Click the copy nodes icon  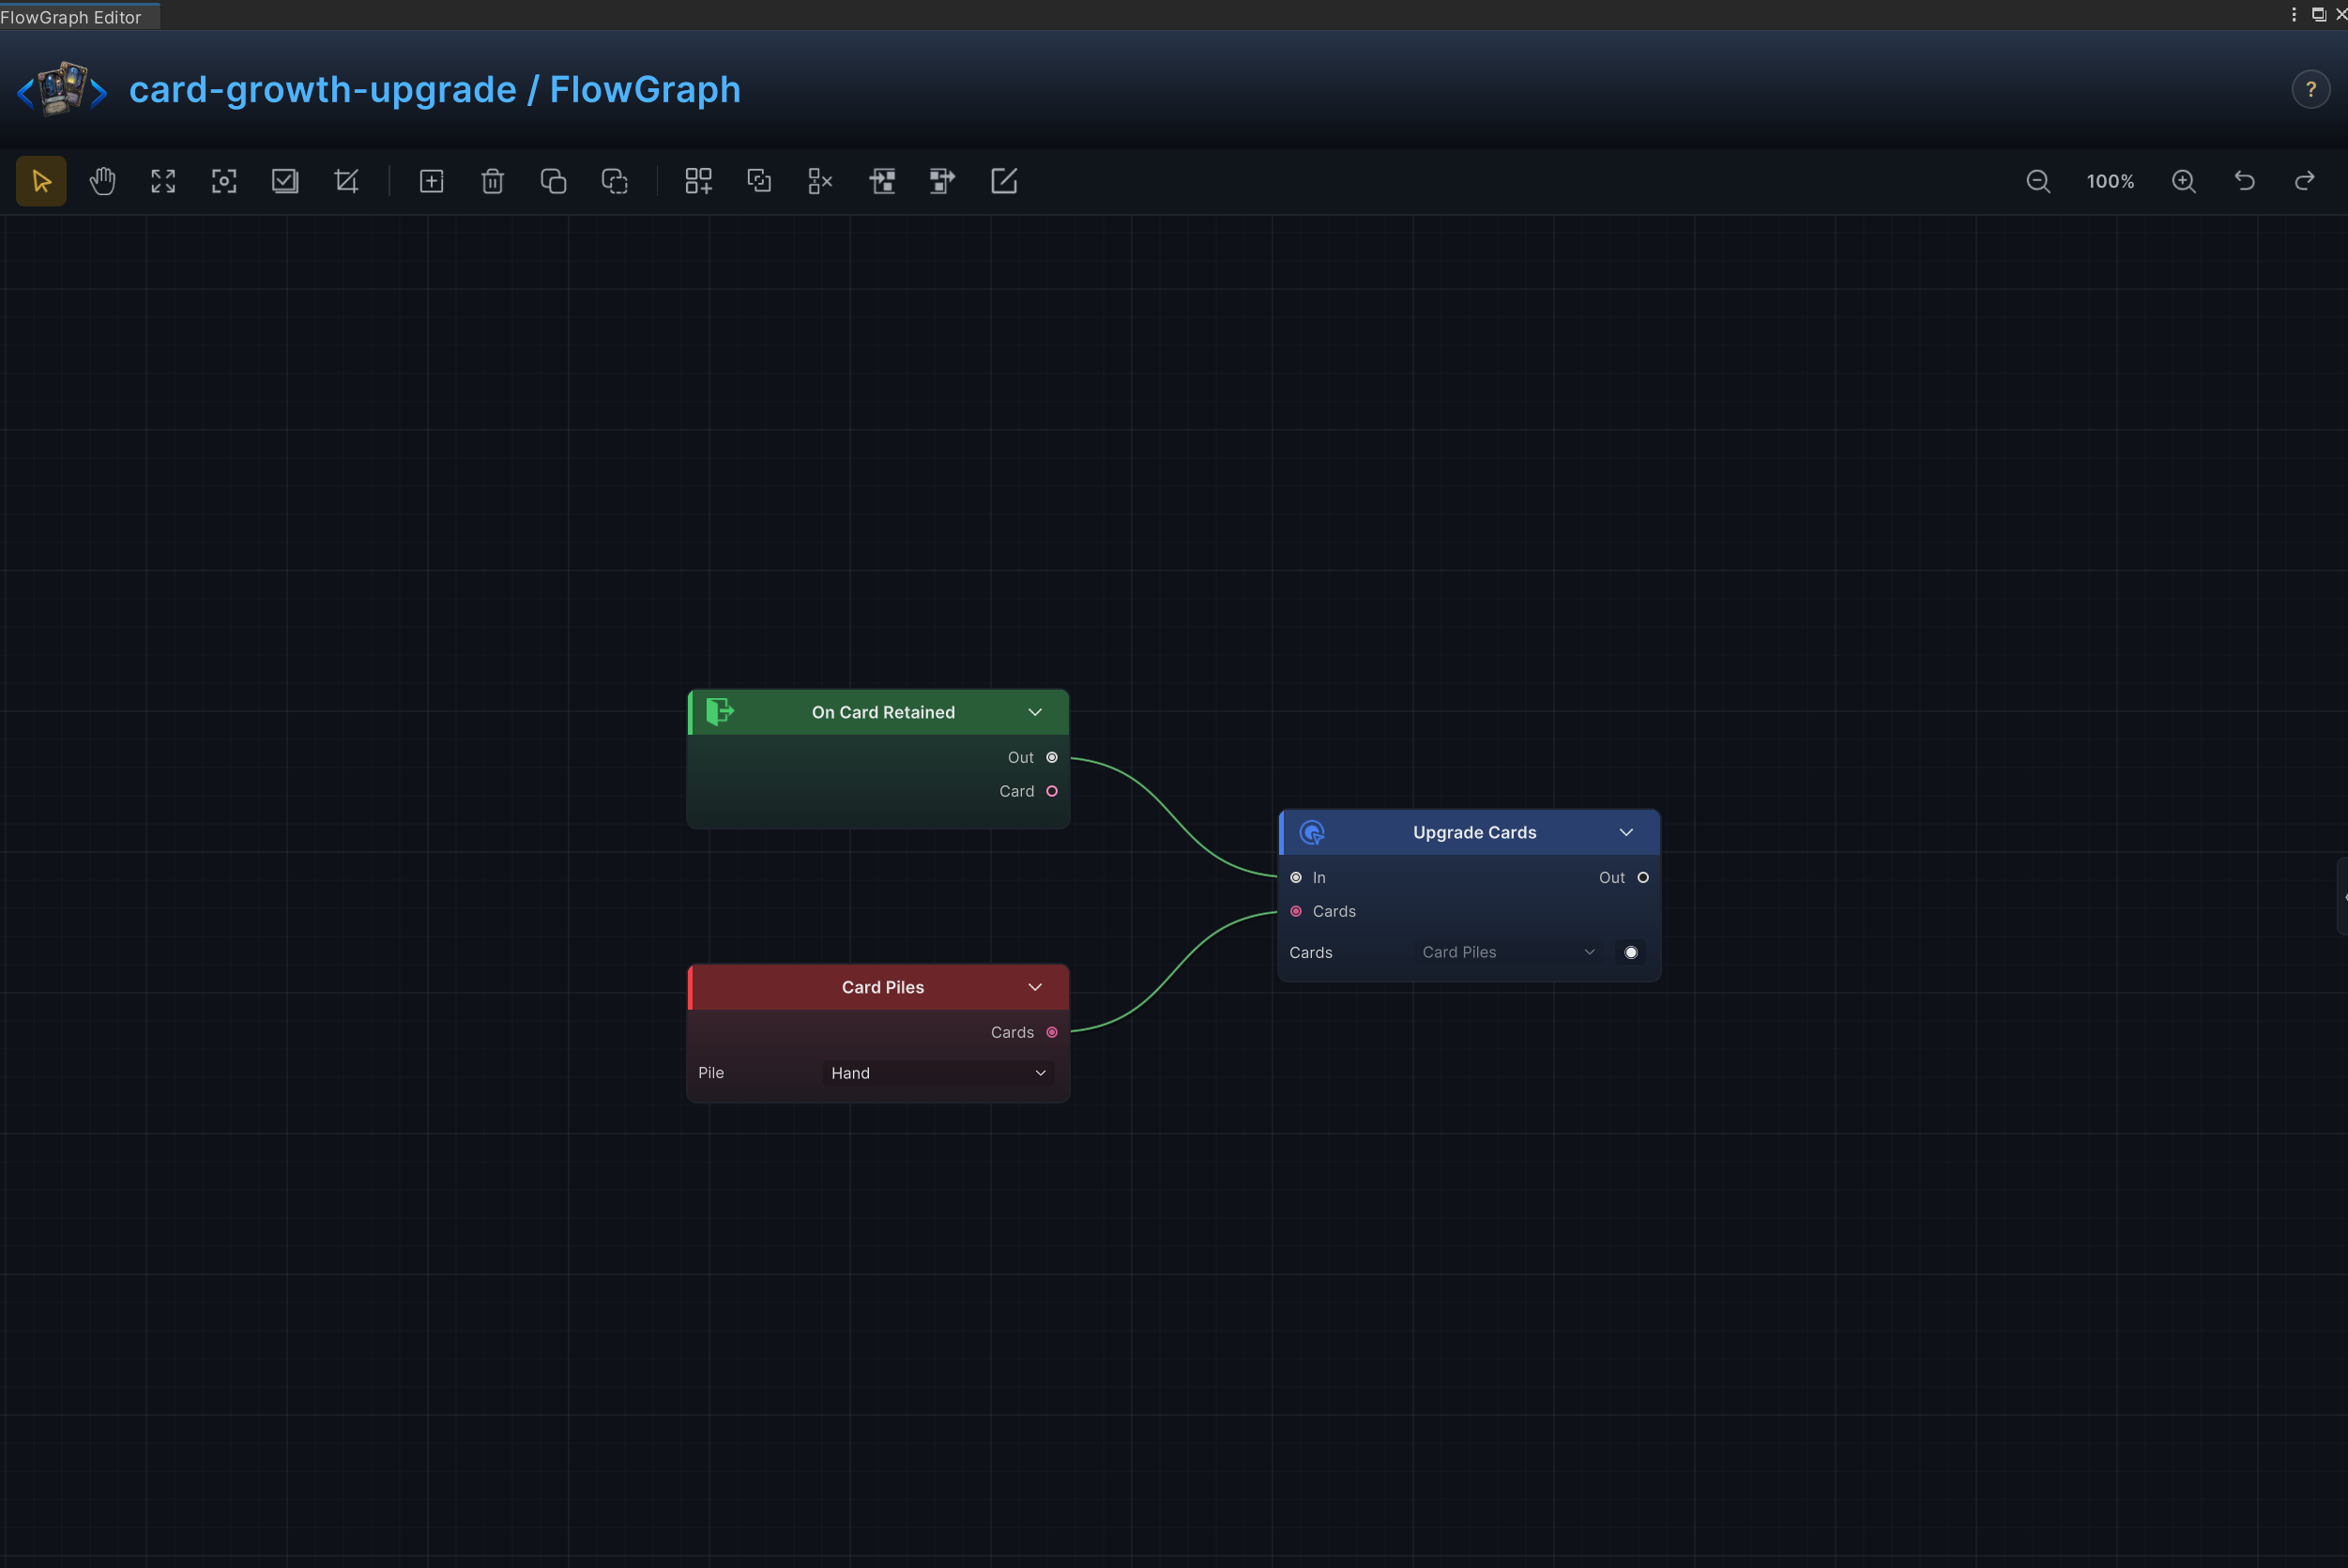[x=553, y=181]
